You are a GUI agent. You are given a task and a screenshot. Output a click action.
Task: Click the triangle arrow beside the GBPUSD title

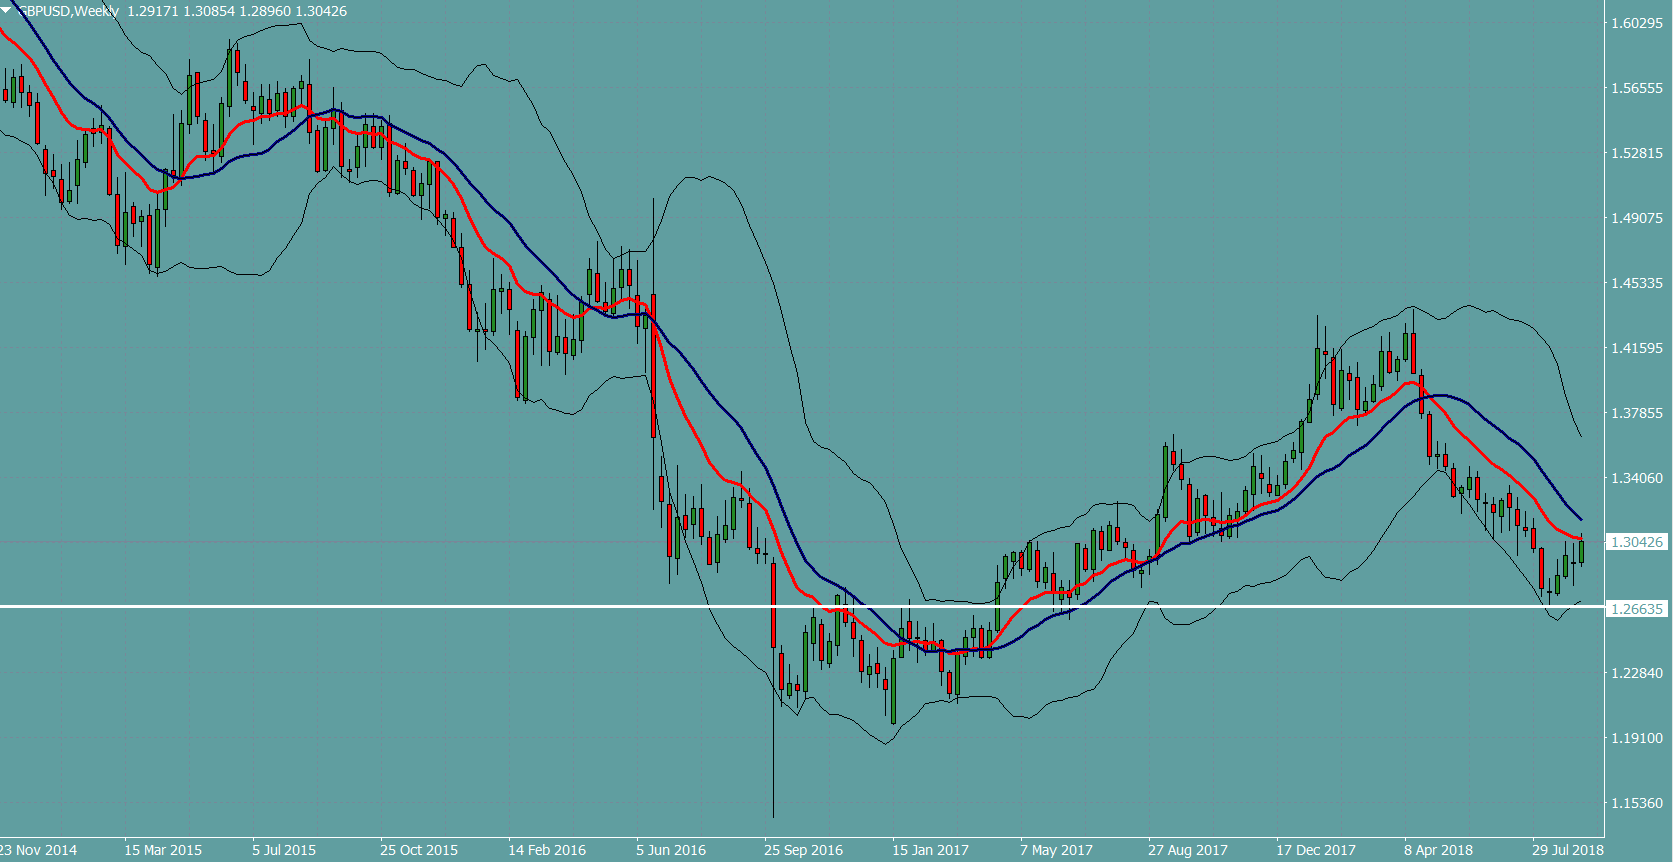point(8,10)
